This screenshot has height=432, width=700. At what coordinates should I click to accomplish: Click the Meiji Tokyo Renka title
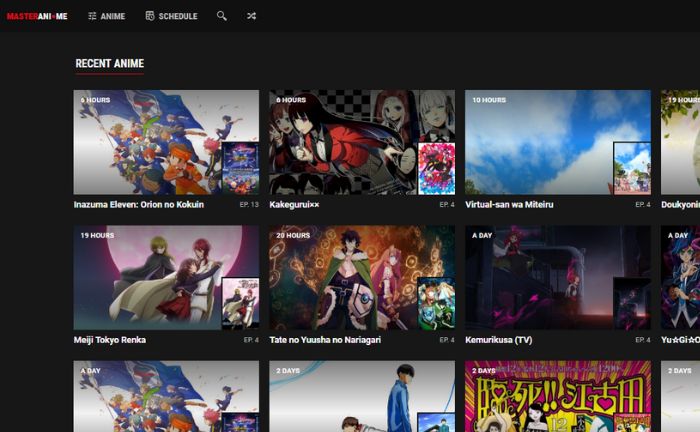(x=110, y=340)
